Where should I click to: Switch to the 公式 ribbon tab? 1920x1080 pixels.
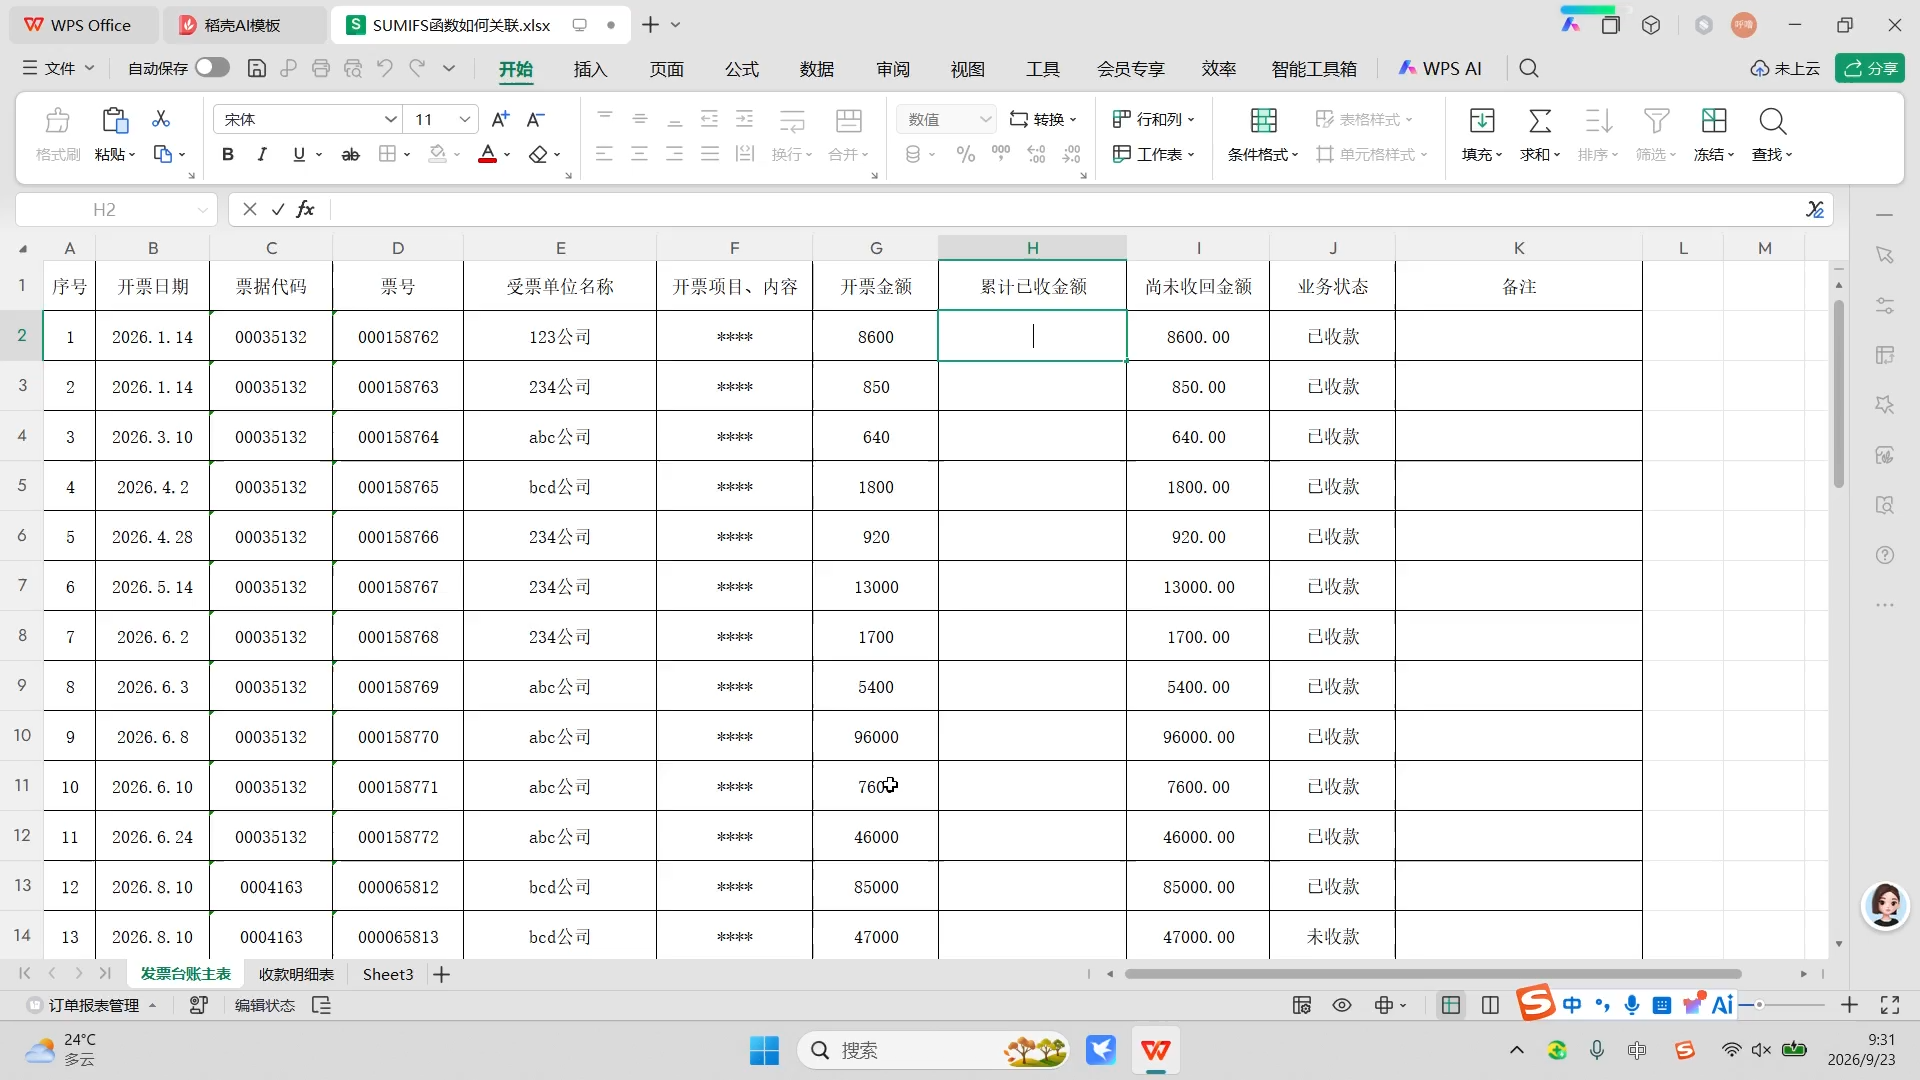742,69
